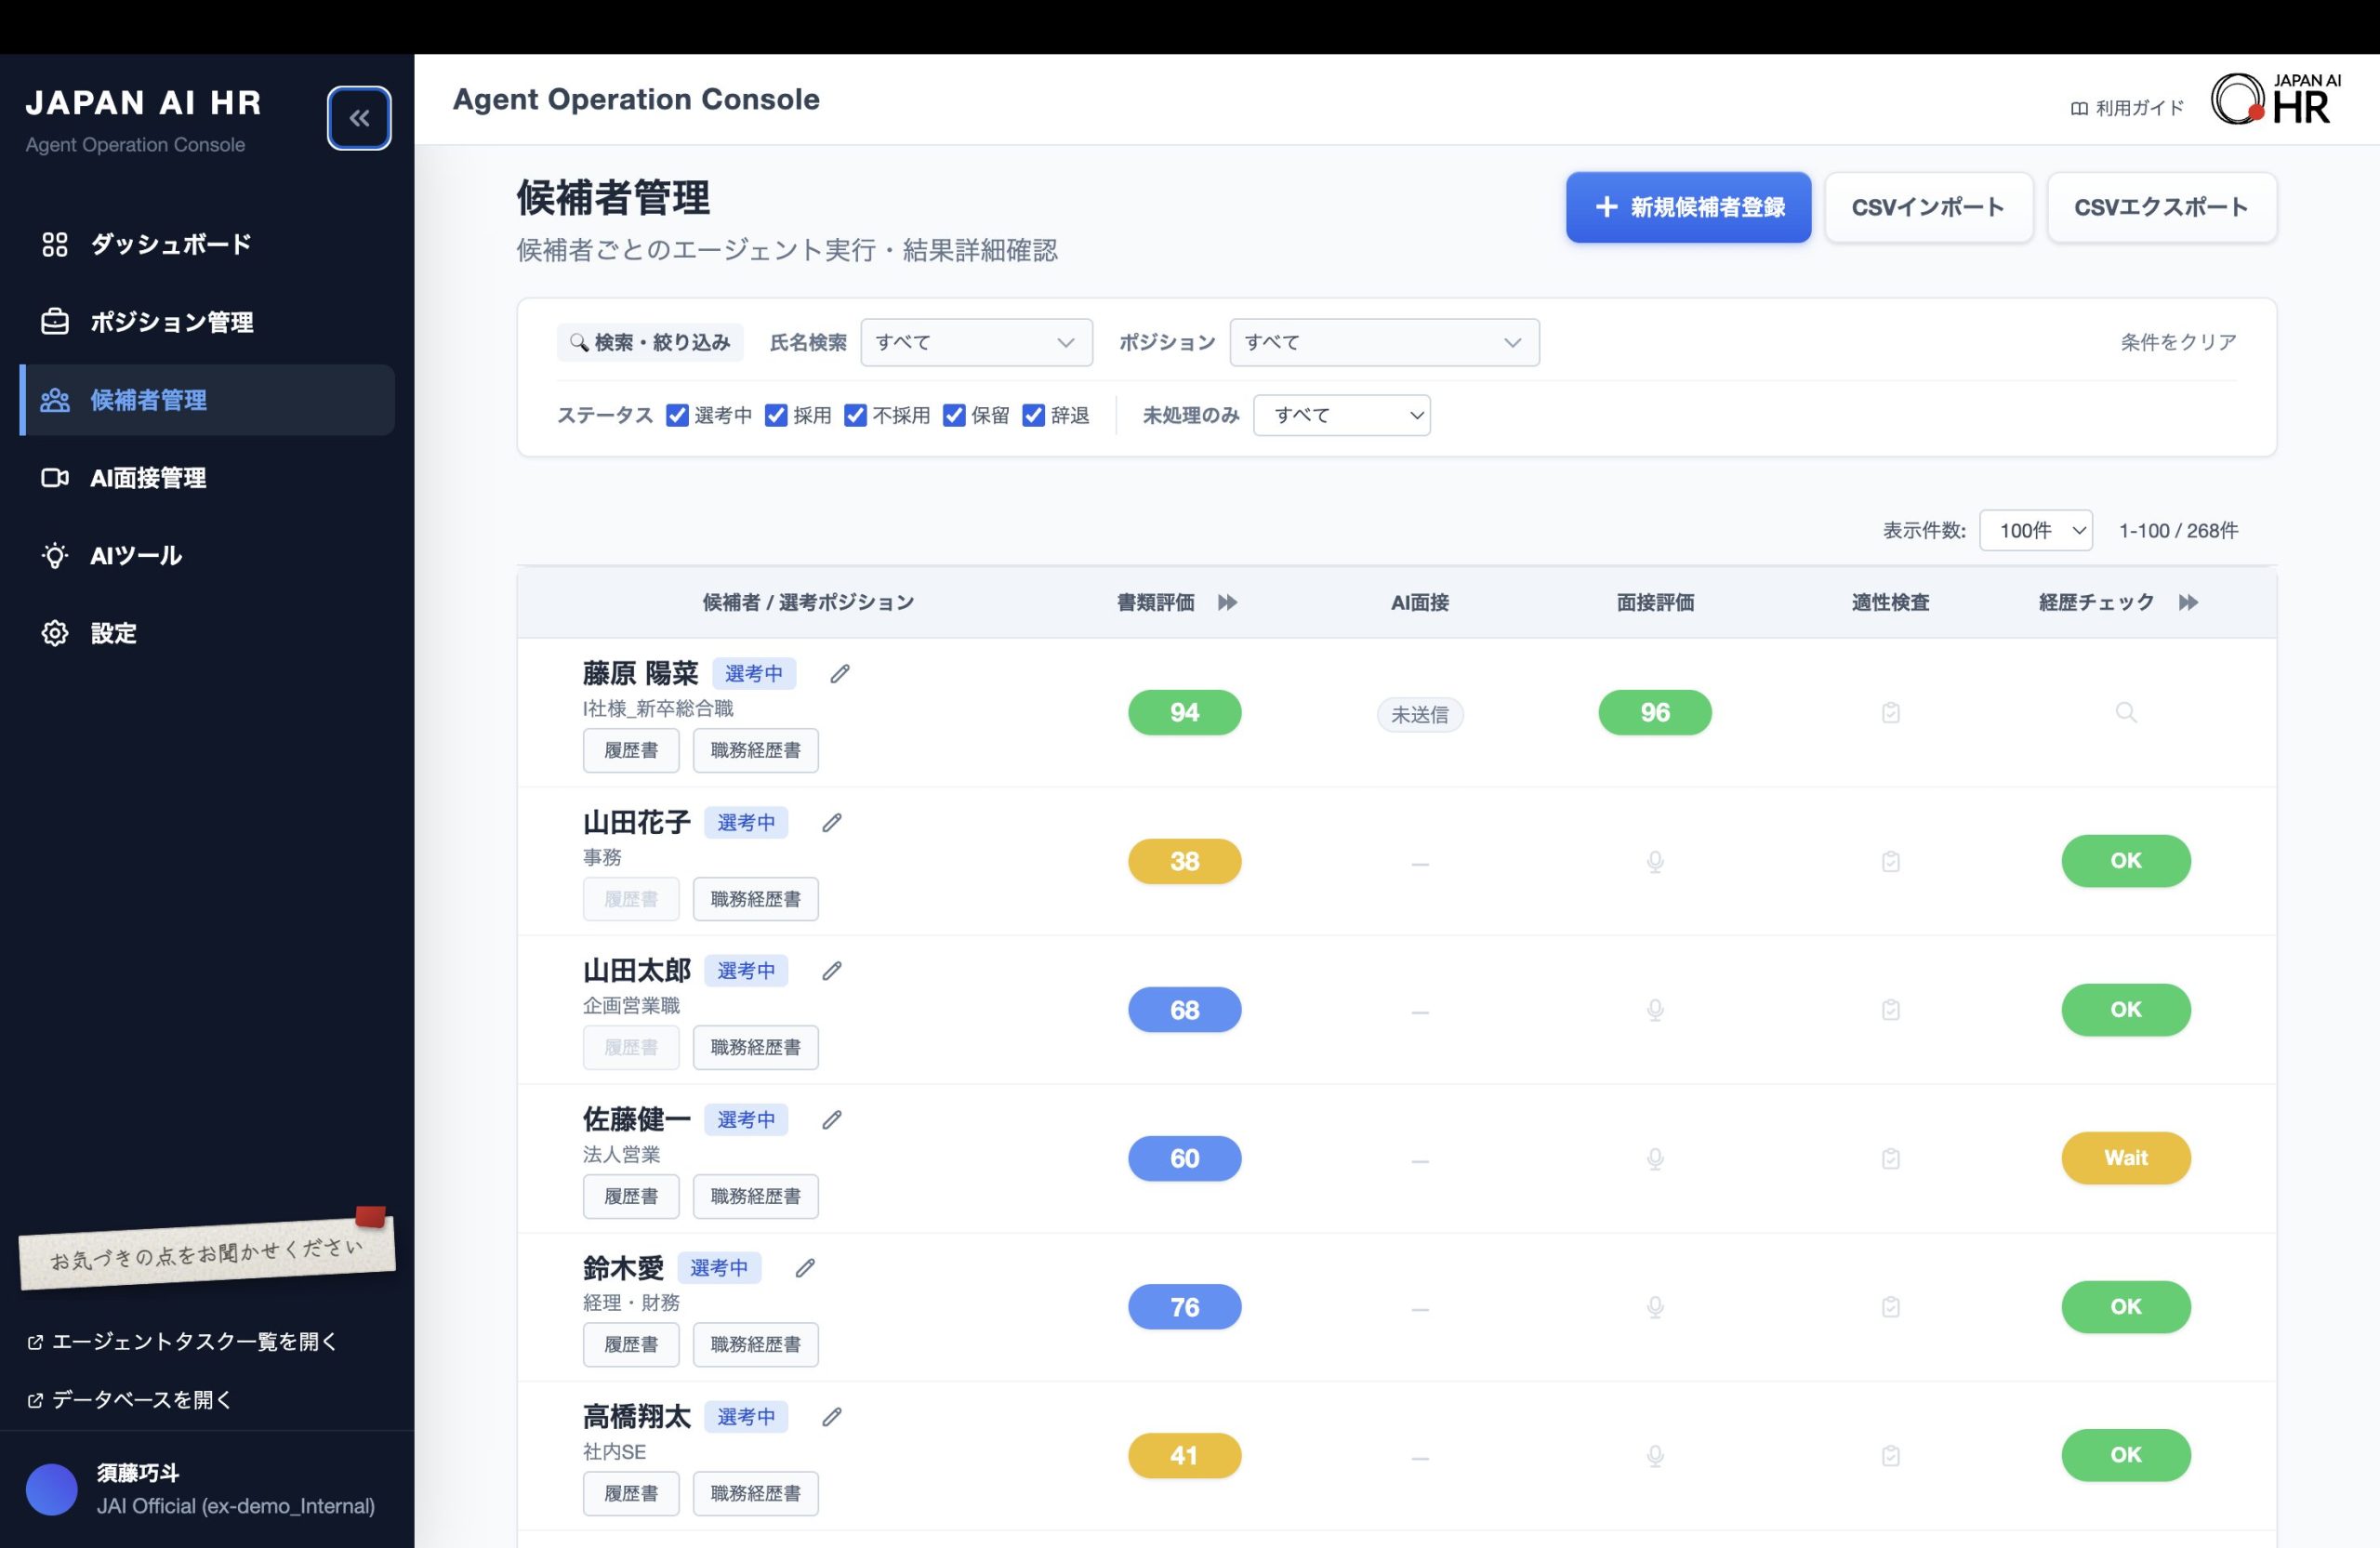Open ダッシュボード in the sidebar

(207, 244)
